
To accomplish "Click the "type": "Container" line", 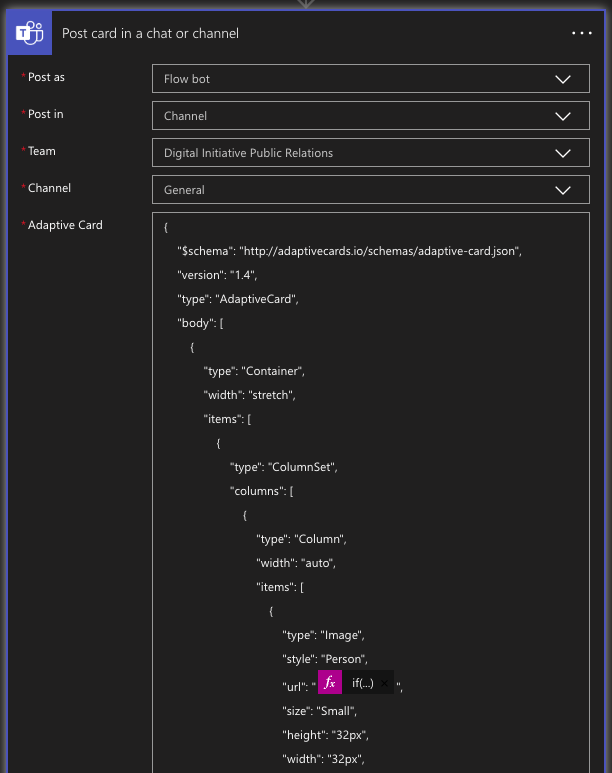I will (254, 371).
